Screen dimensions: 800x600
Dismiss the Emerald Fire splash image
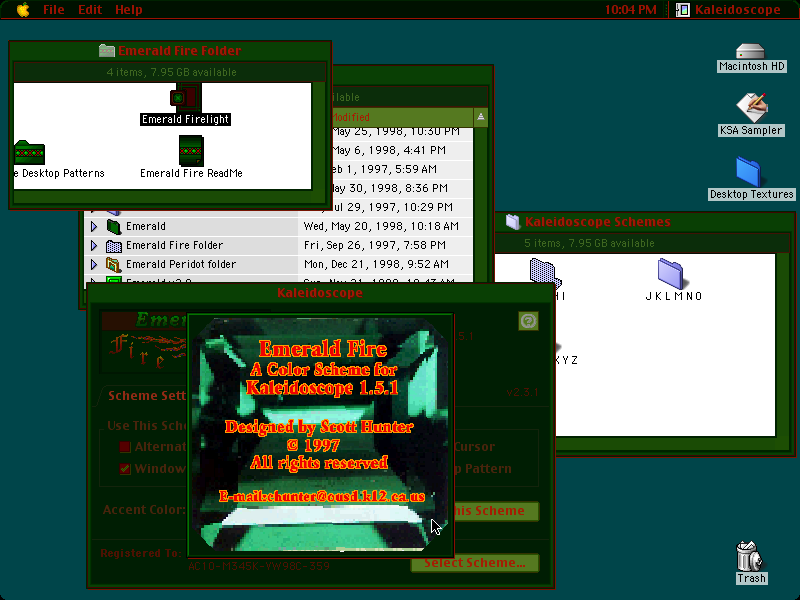320,435
